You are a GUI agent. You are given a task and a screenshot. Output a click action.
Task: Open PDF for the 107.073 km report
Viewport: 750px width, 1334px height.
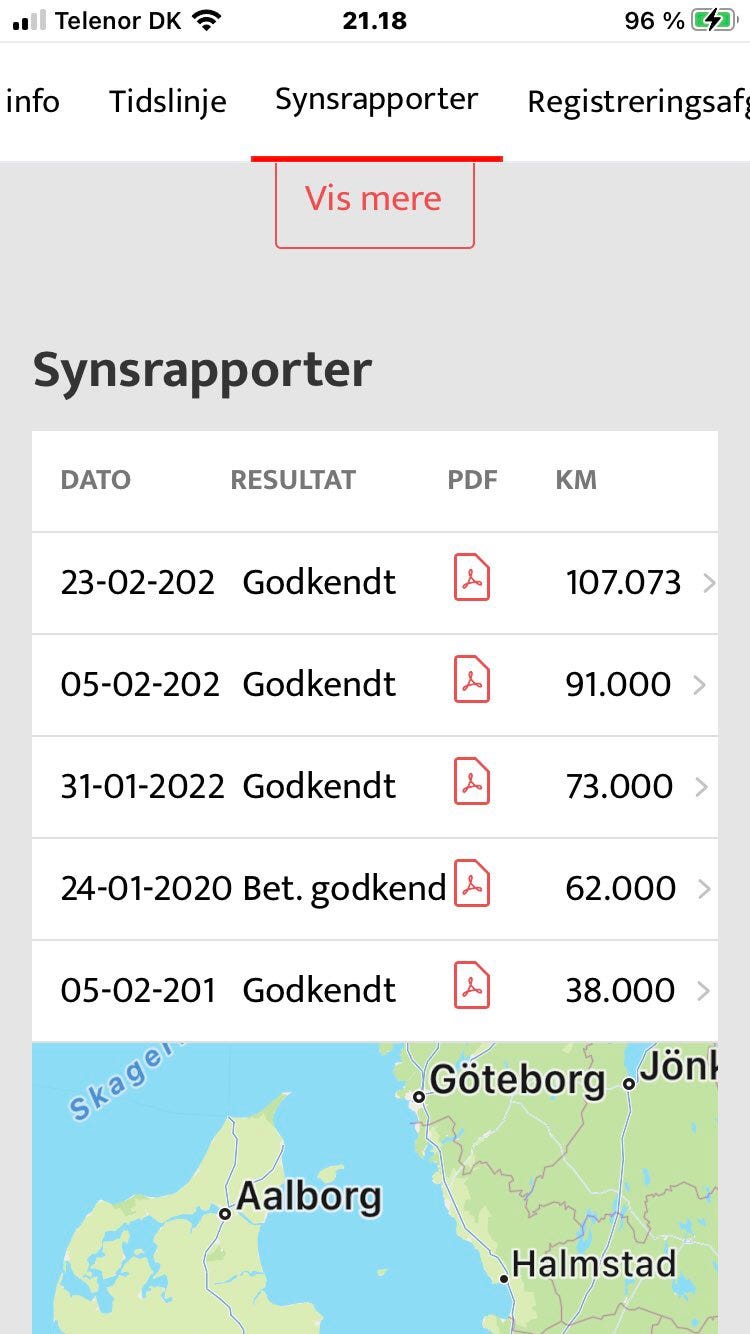tap(472, 581)
